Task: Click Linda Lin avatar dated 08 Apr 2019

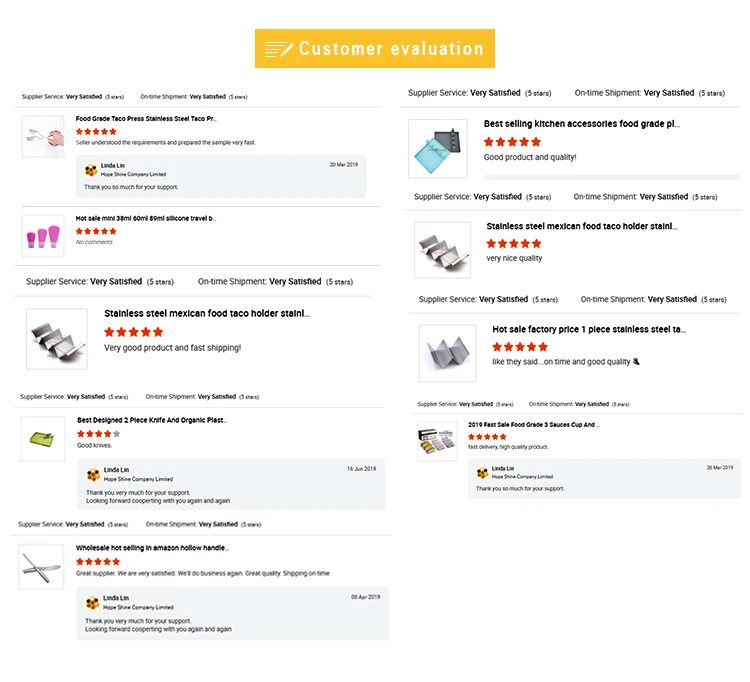Action: 93,602
